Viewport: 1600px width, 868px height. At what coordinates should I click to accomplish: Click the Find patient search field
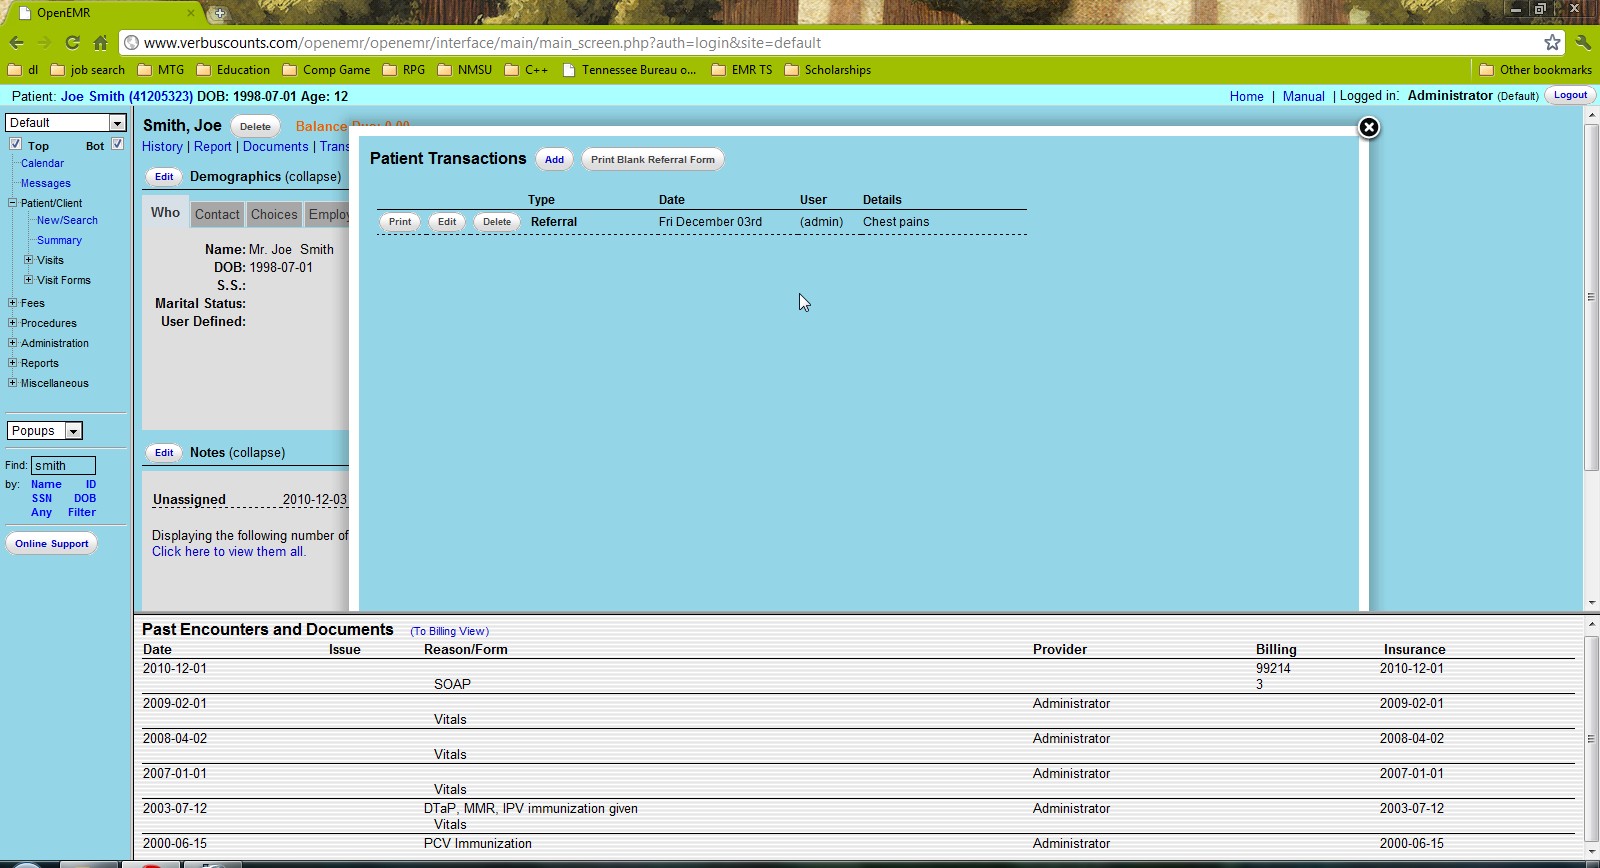click(63, 466)
